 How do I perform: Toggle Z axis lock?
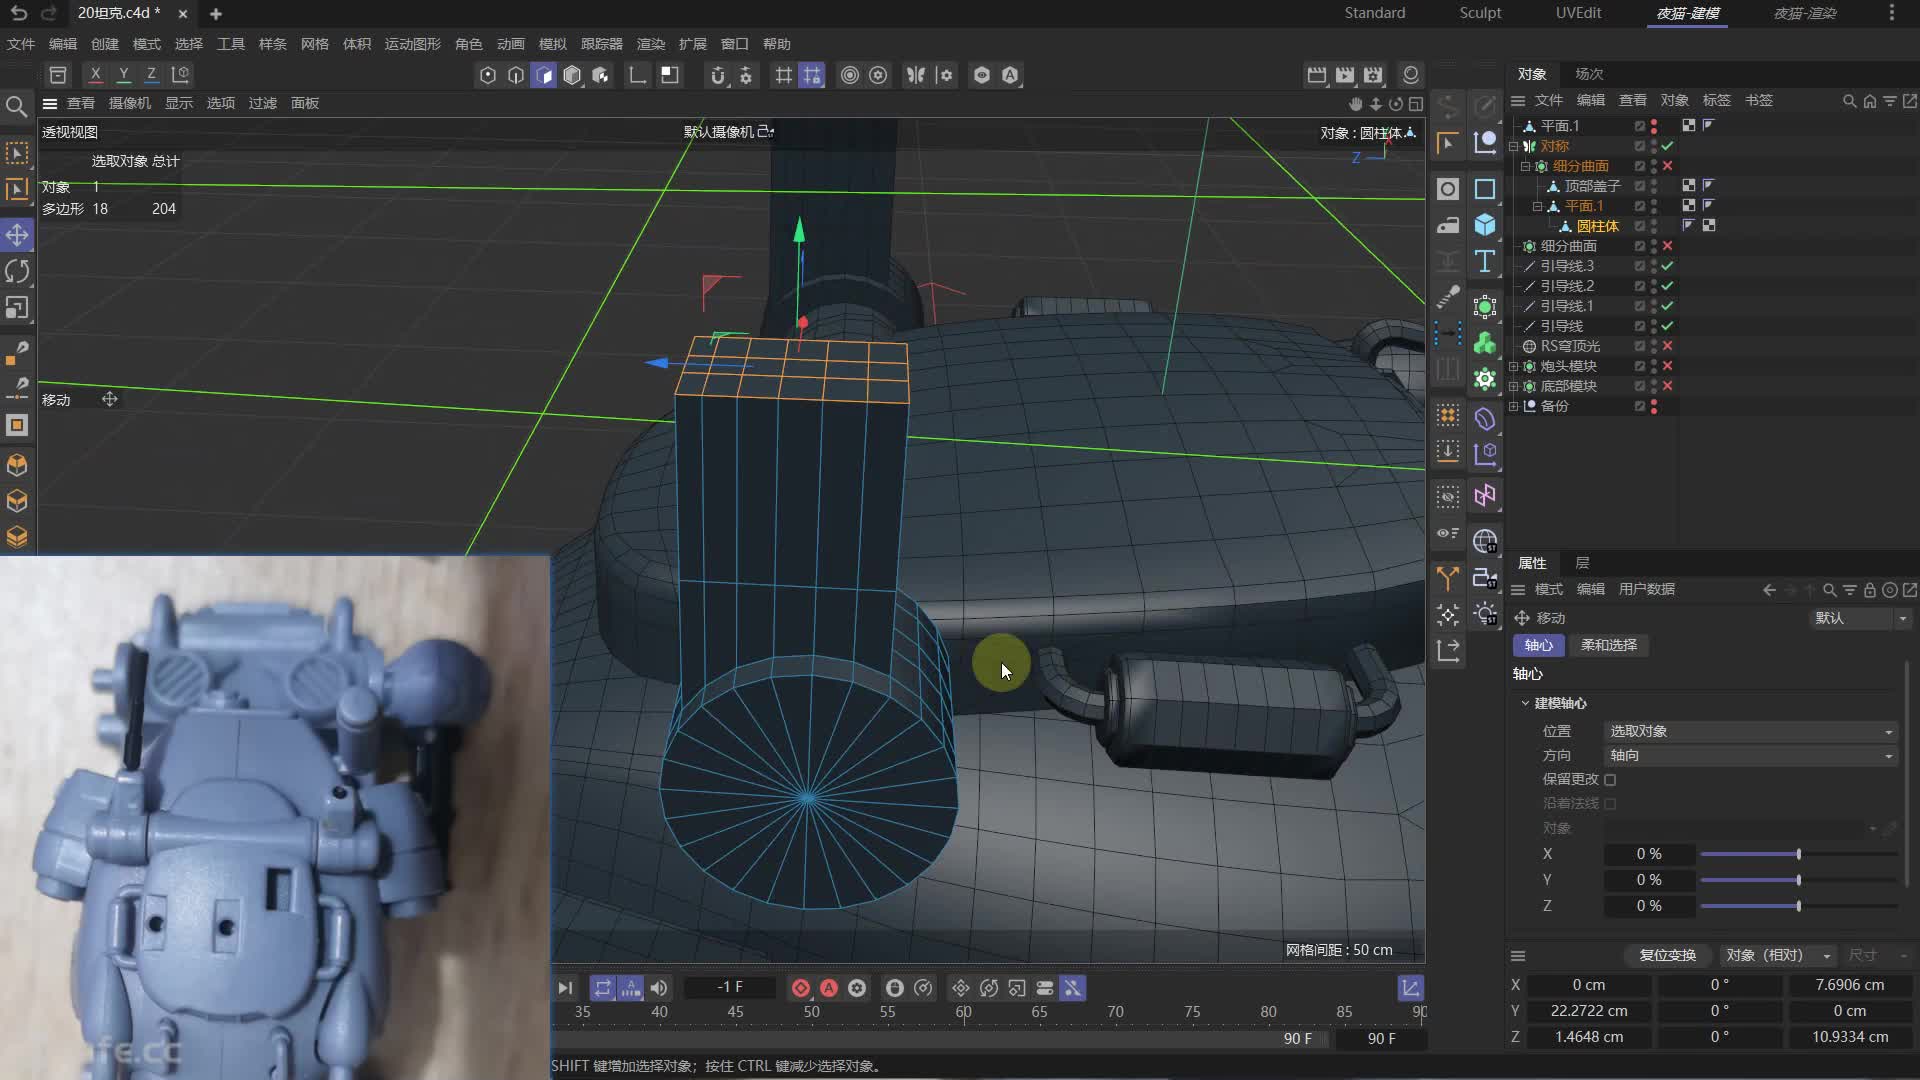pos(152,74)
